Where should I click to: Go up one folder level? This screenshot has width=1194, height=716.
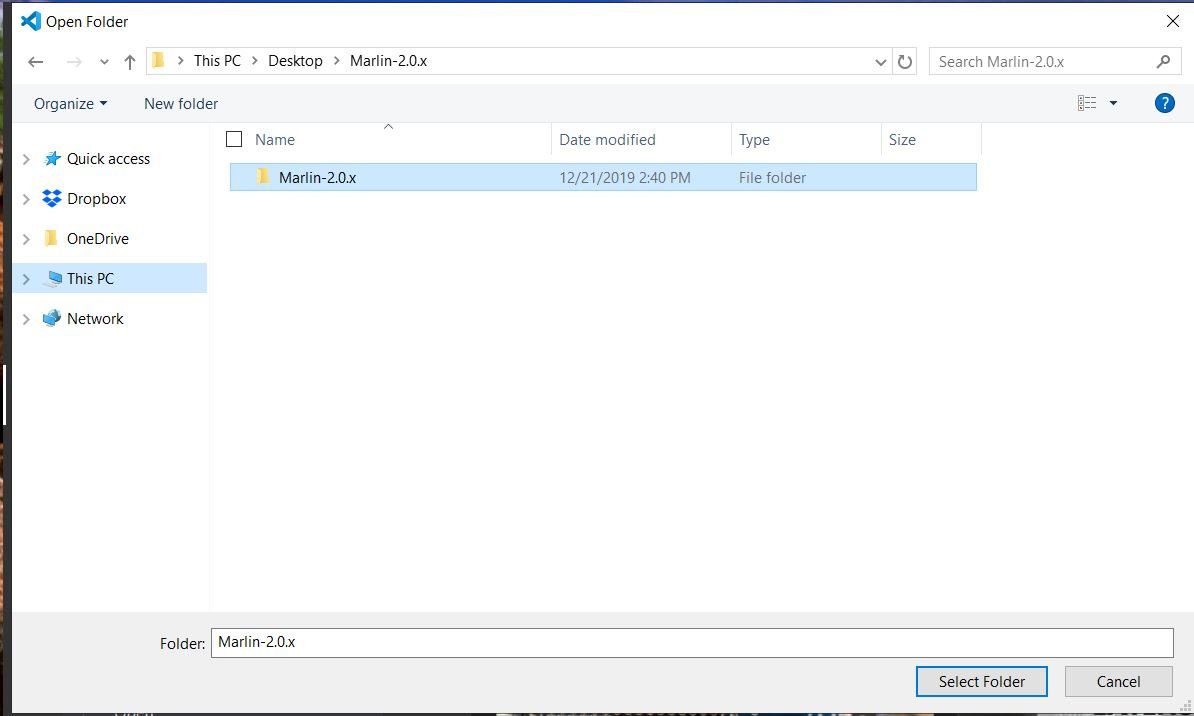(129, 62)
